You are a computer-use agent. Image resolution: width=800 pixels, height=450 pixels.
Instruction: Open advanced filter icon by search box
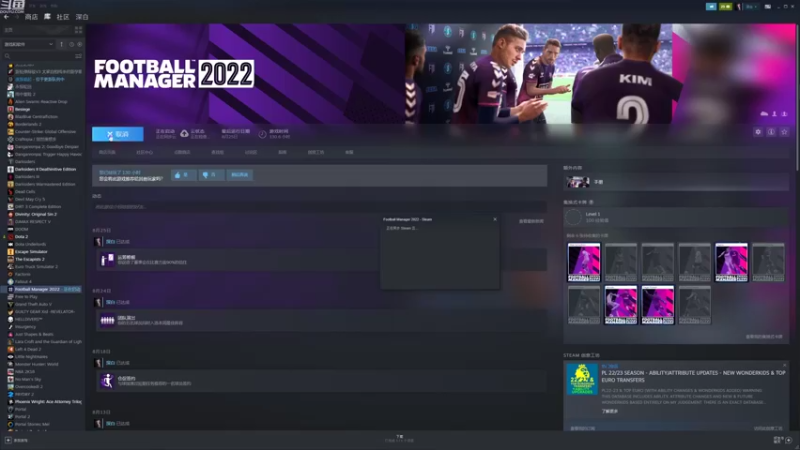pos(79,56)
